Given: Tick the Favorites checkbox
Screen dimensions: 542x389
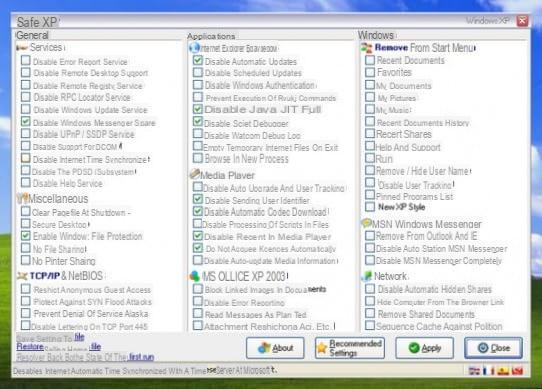Looking at the screenshot, I should click(370, 72).
